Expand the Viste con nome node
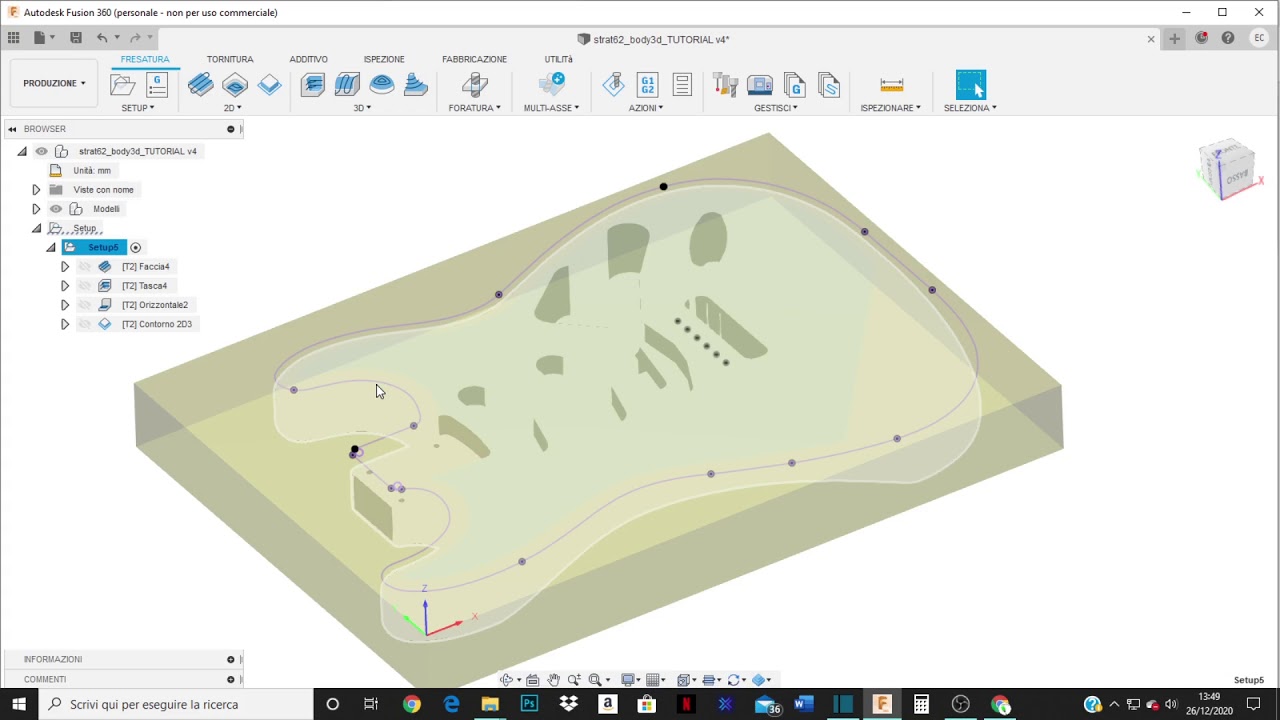The image size is (1280, 720). point(36,190)
